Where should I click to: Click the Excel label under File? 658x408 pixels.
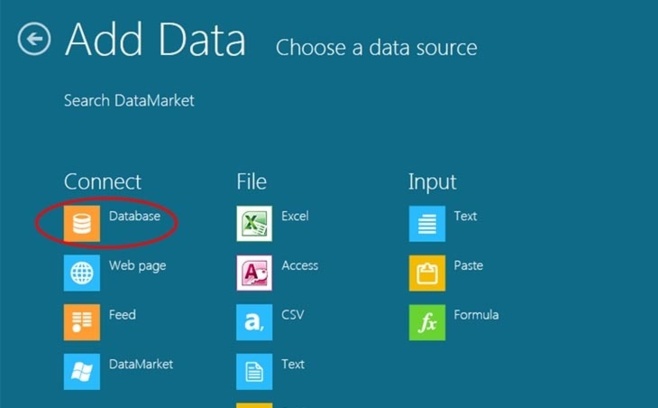point(295,216)
